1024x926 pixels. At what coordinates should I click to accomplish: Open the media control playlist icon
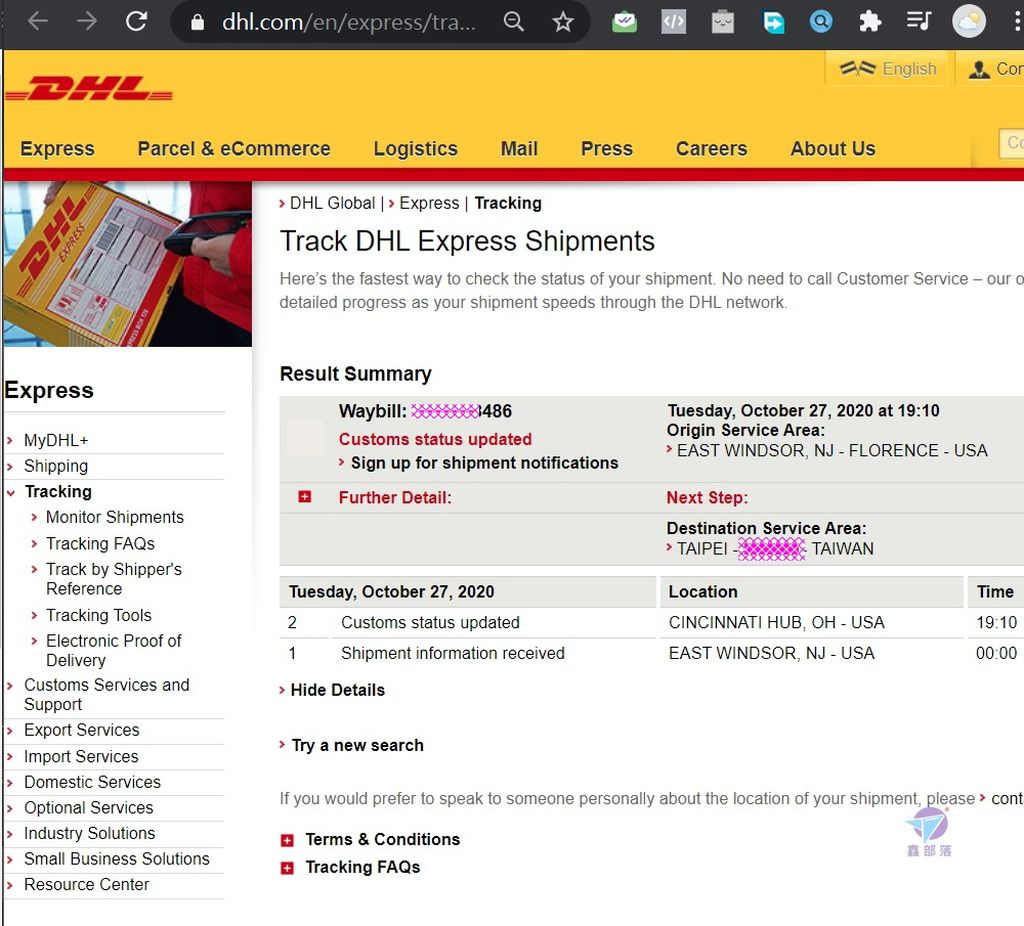point(919,22)
